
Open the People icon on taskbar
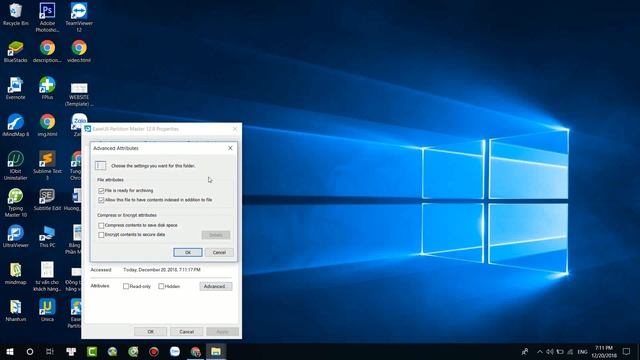525,351
